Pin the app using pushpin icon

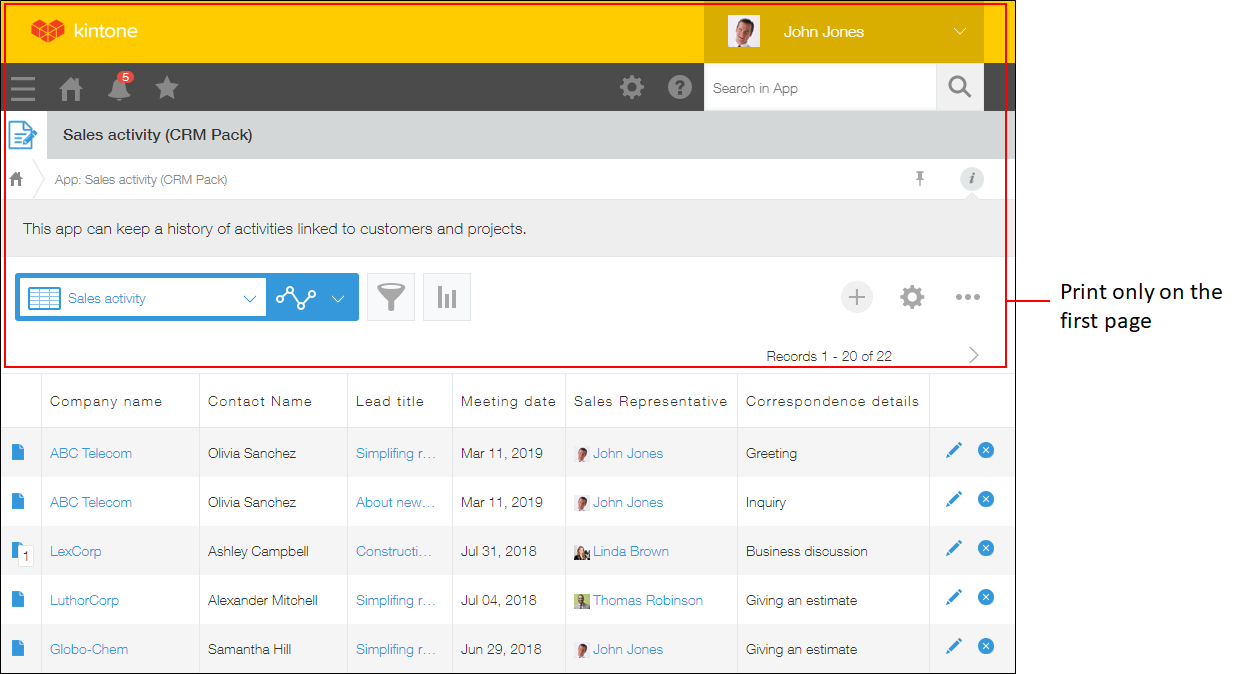(x=920, y=179)
